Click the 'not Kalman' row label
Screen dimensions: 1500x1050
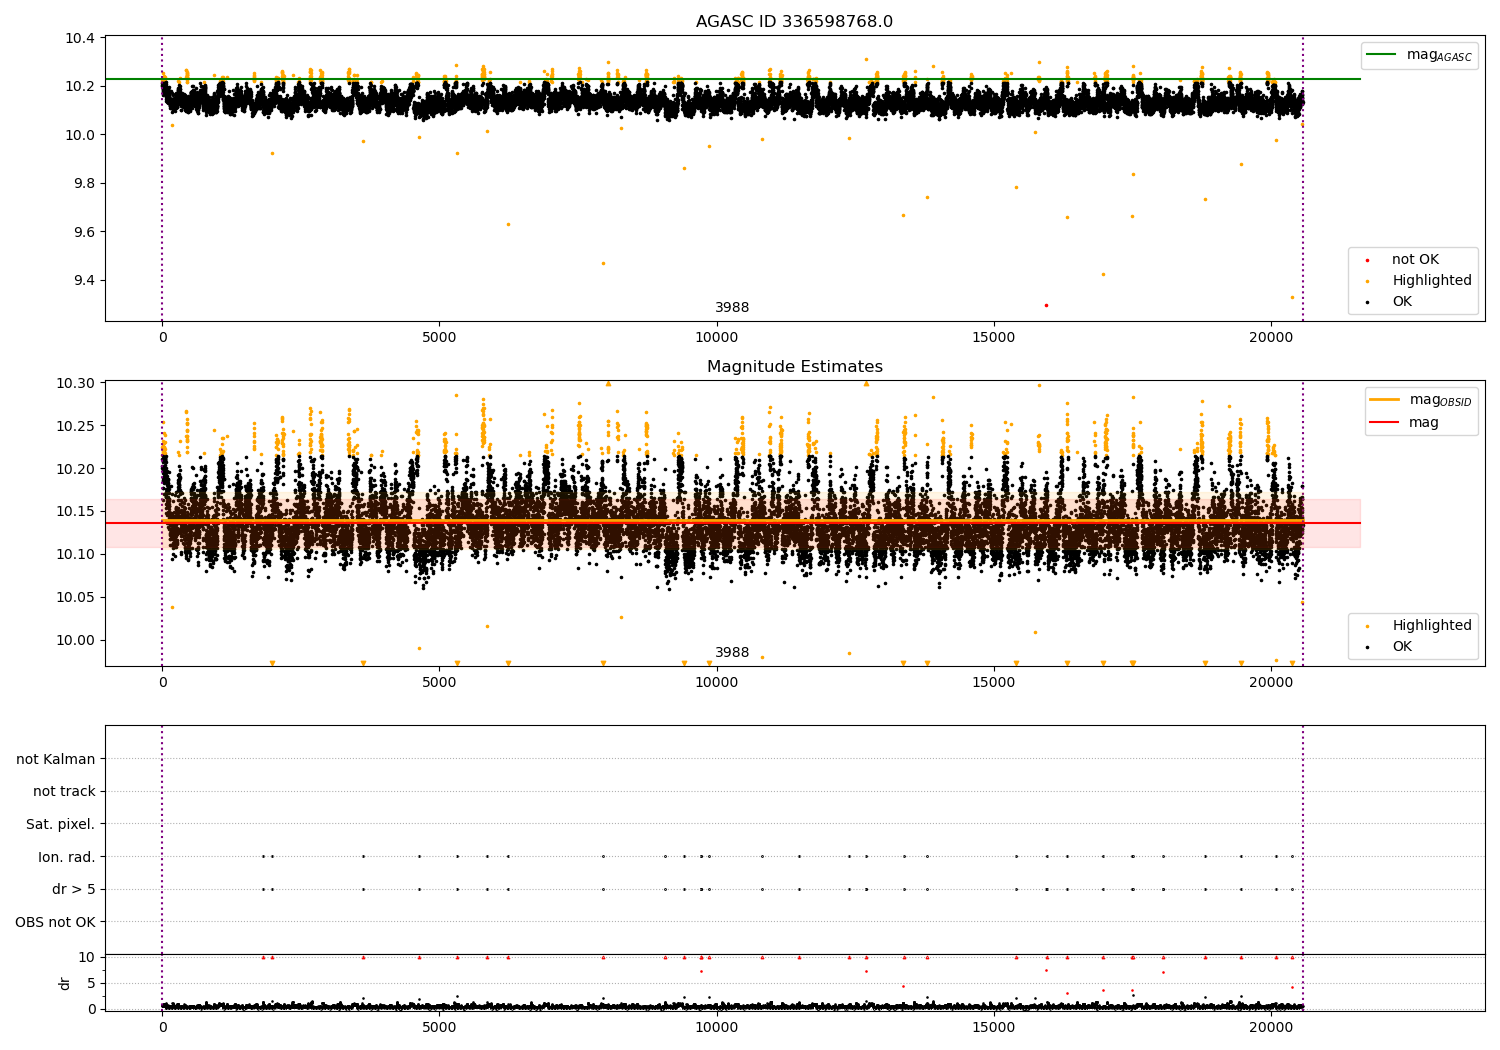(x=56, y=759)
